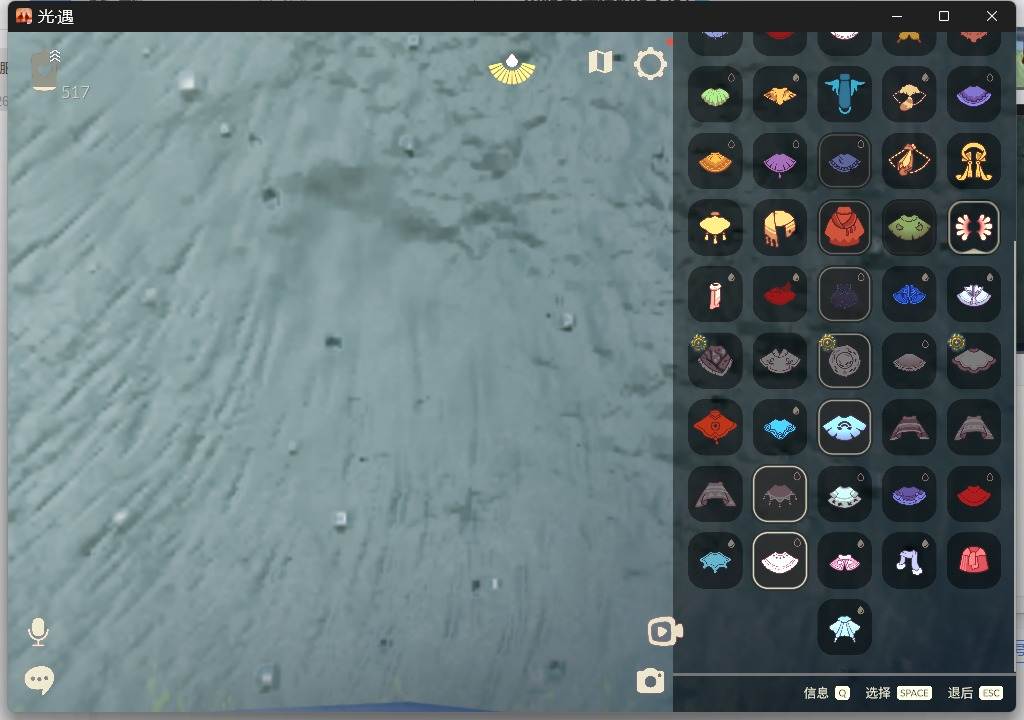Image resolution: width=1024 pixels, height=720 pixels.
Task: Click the 选择 SPACE select button
Action: 898,693
